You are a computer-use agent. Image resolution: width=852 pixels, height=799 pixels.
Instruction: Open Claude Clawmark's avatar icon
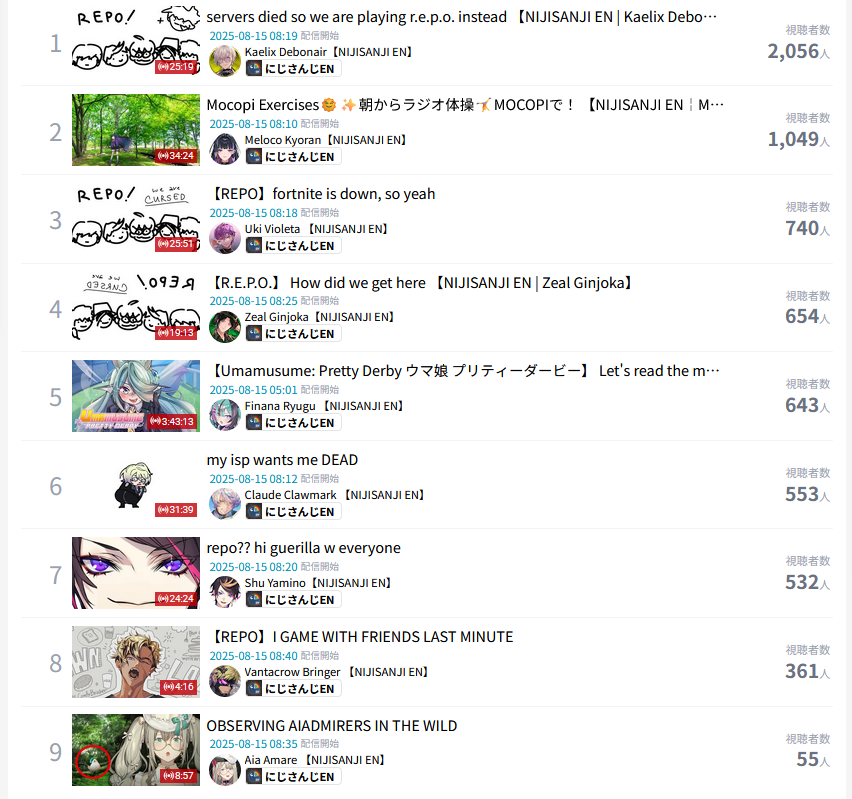tap(225, 504)
